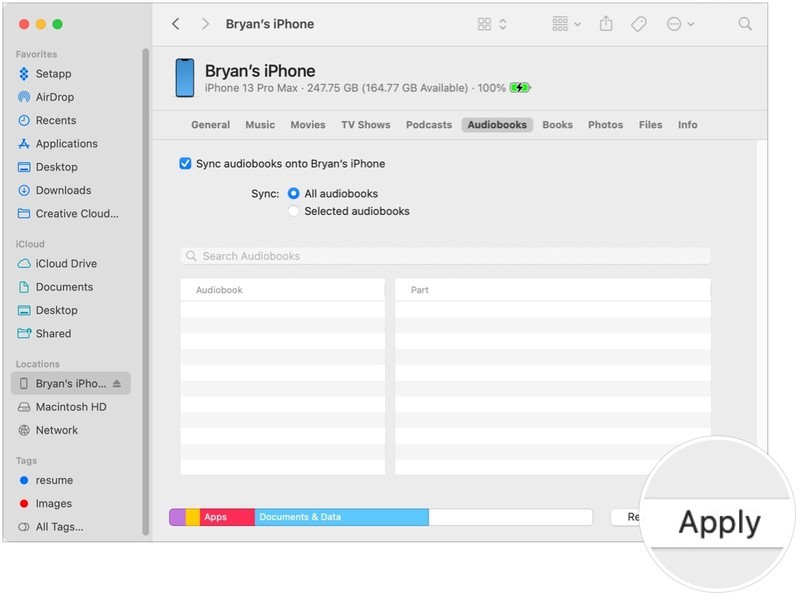Switch to the Books tab
Screen dimensions: 800x597
pos(558,125)
